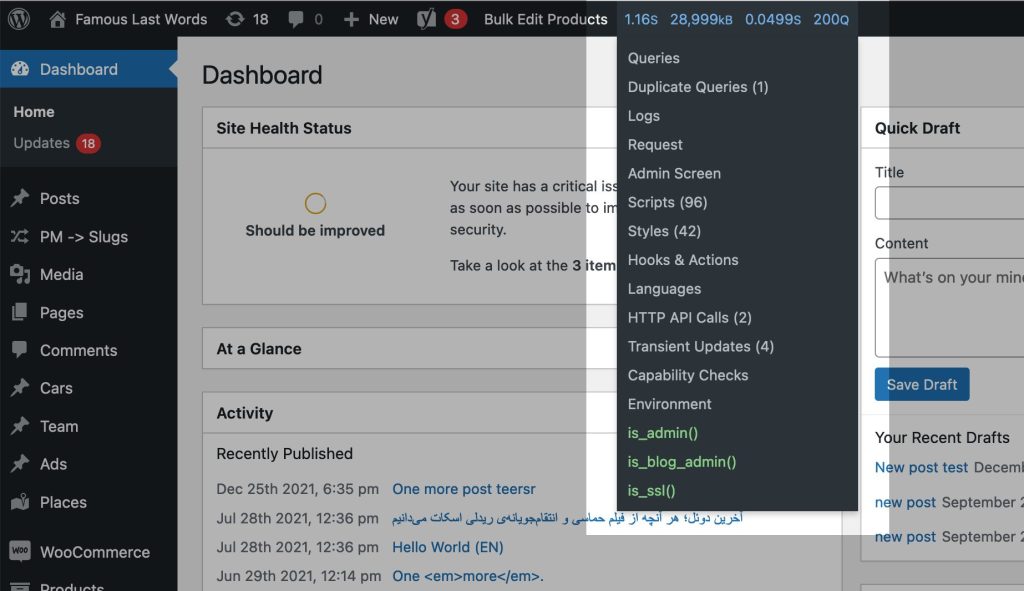The height and width of the screenshot is (591, 1024).
Task: Click the Ads pushpin icon
Action: (20, 464)
